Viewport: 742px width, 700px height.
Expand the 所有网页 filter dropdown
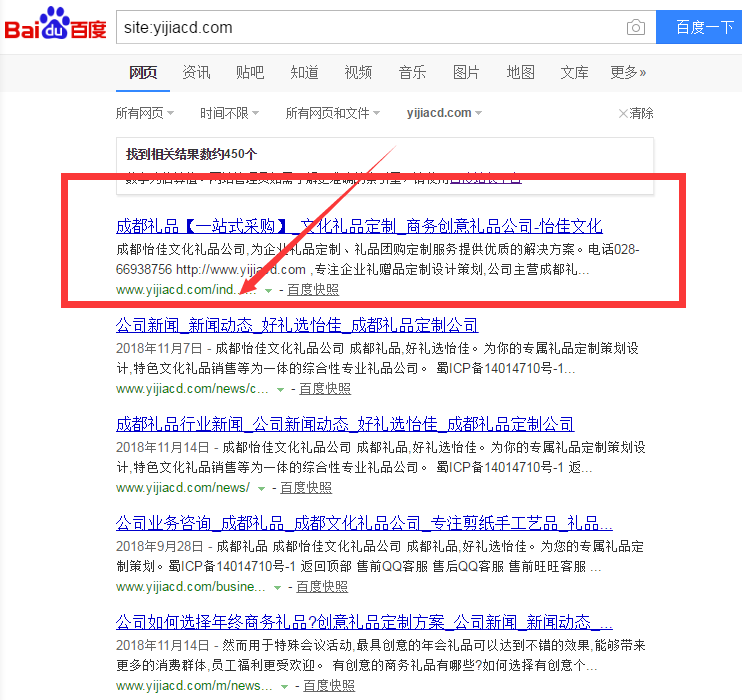pyautogui.click(x=145, y=113)
